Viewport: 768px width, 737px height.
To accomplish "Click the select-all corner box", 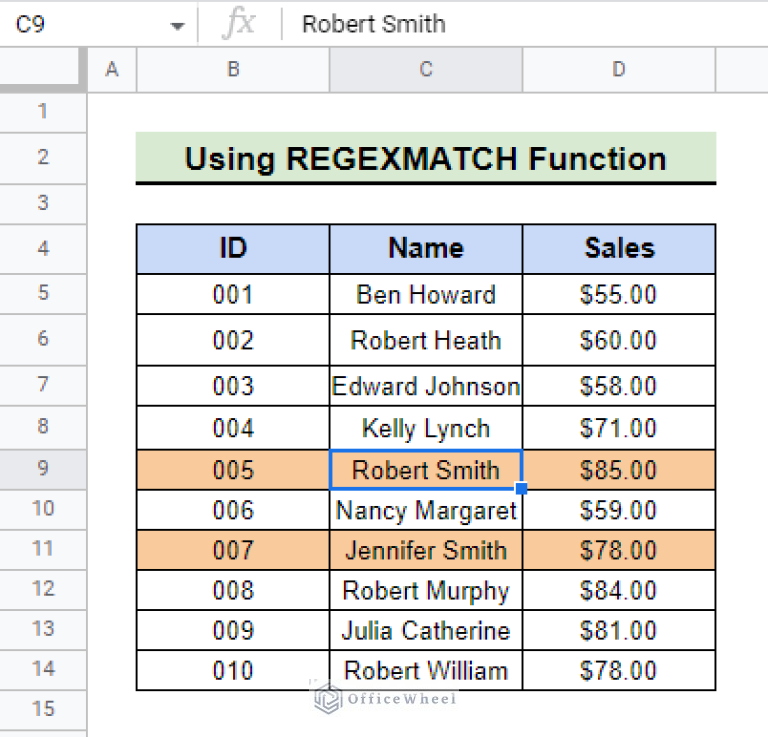I will (x=43, y=69).
